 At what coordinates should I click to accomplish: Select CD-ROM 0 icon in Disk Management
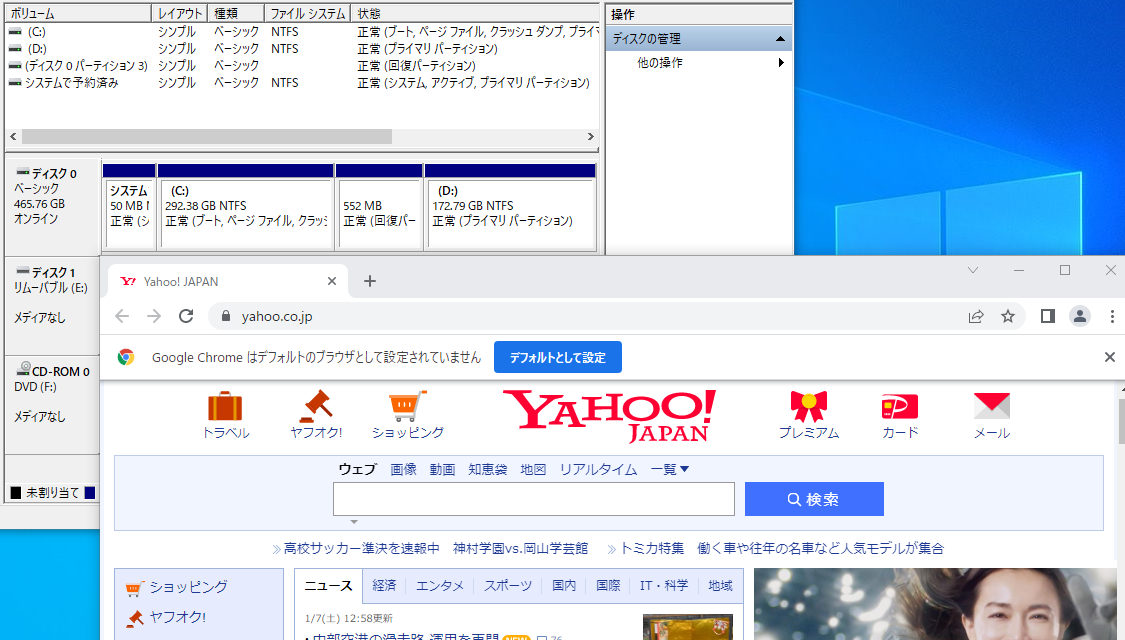pyautogui.click(x=24, y=369)
